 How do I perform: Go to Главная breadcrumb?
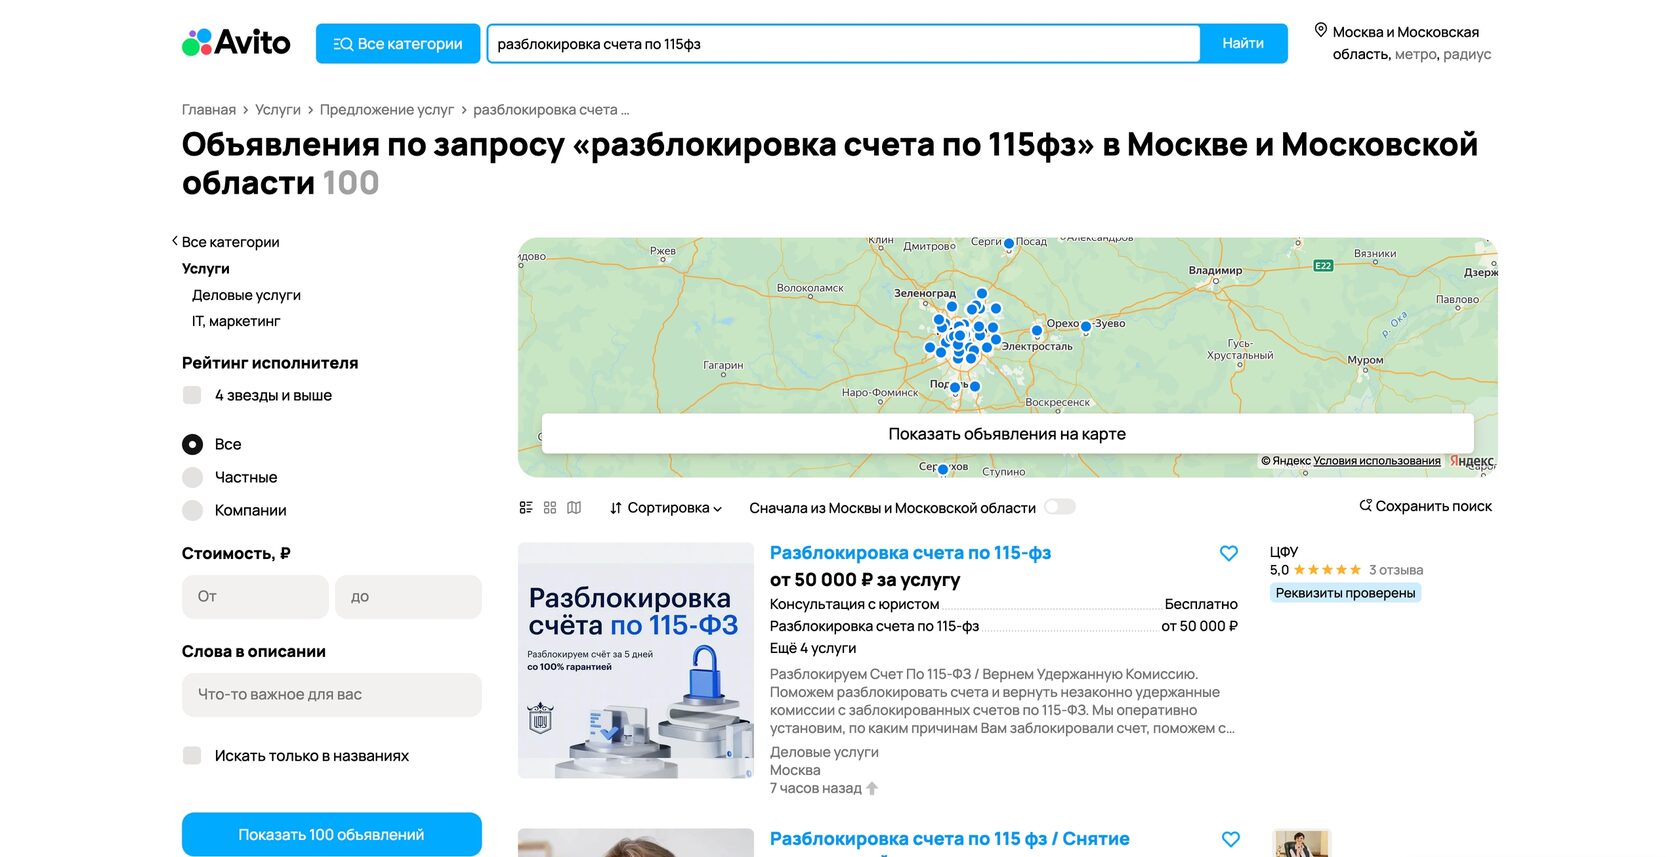(209, 110)
